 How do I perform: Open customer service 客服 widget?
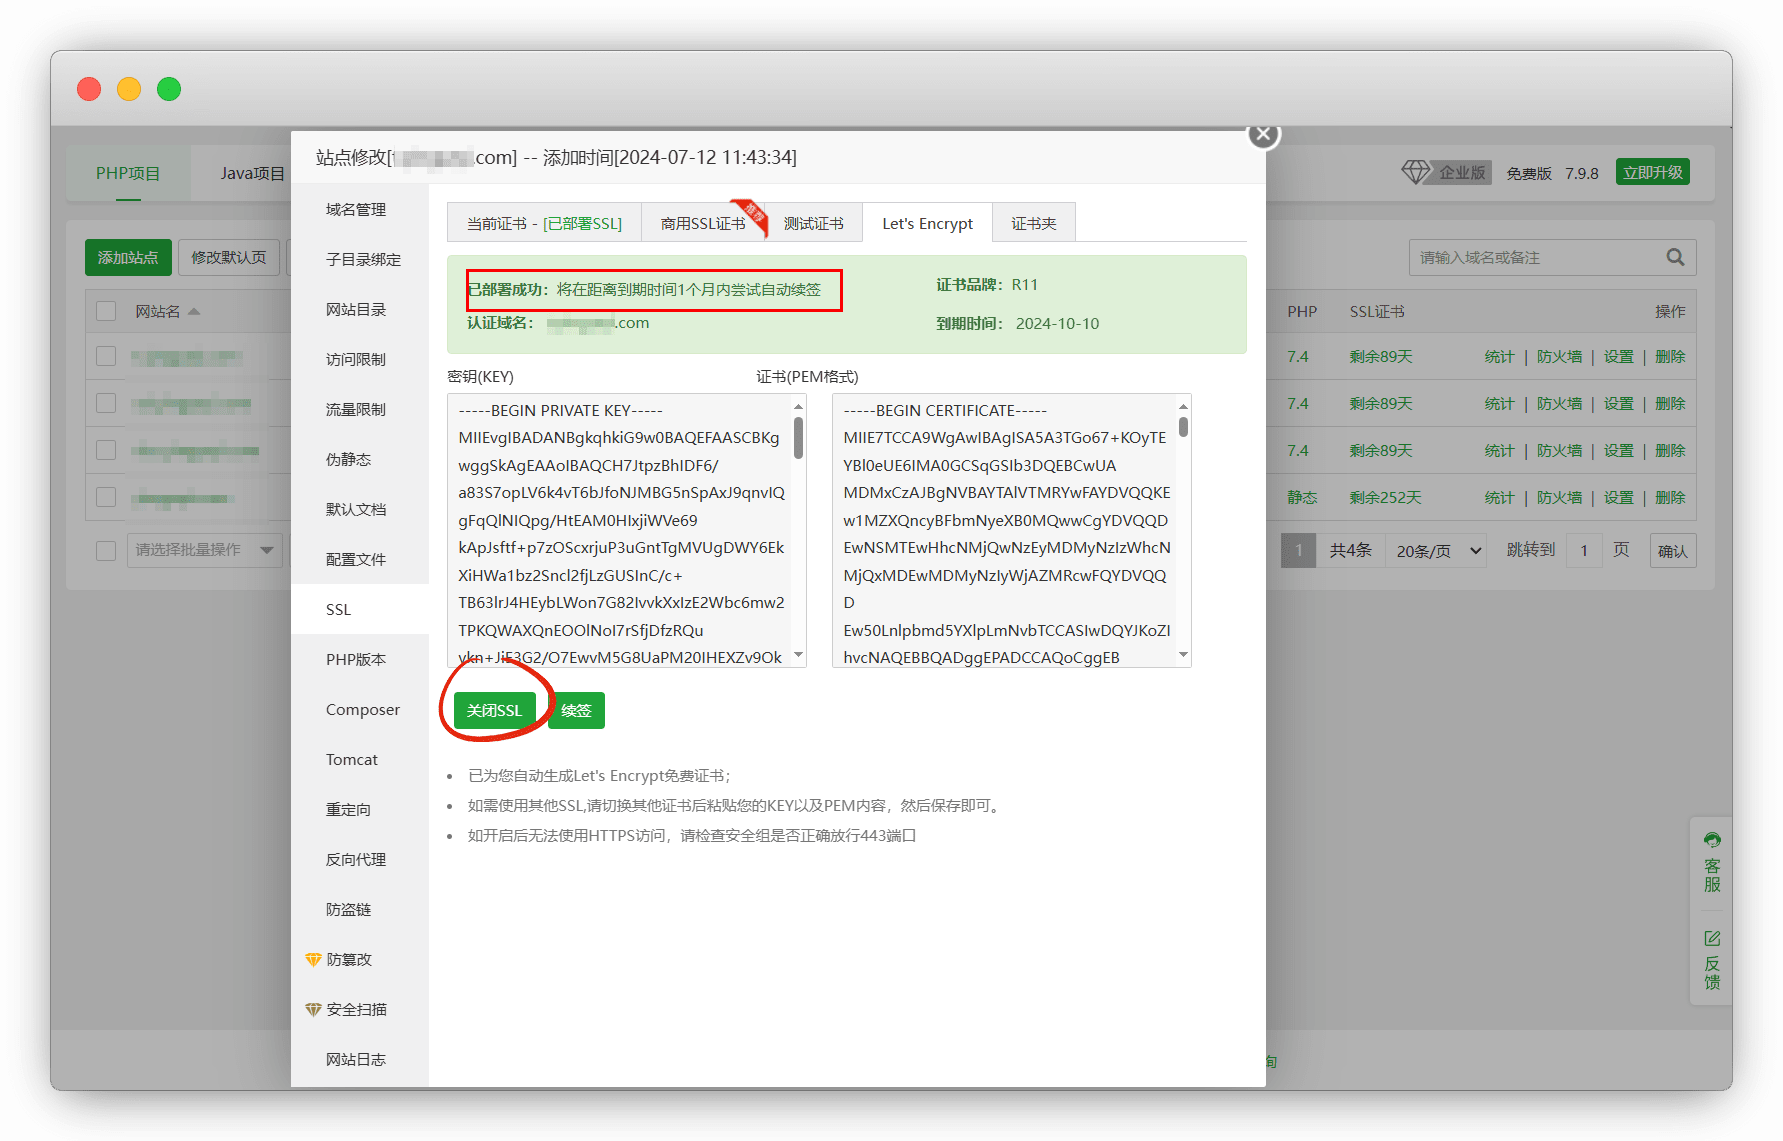[x=1712, y=862]
